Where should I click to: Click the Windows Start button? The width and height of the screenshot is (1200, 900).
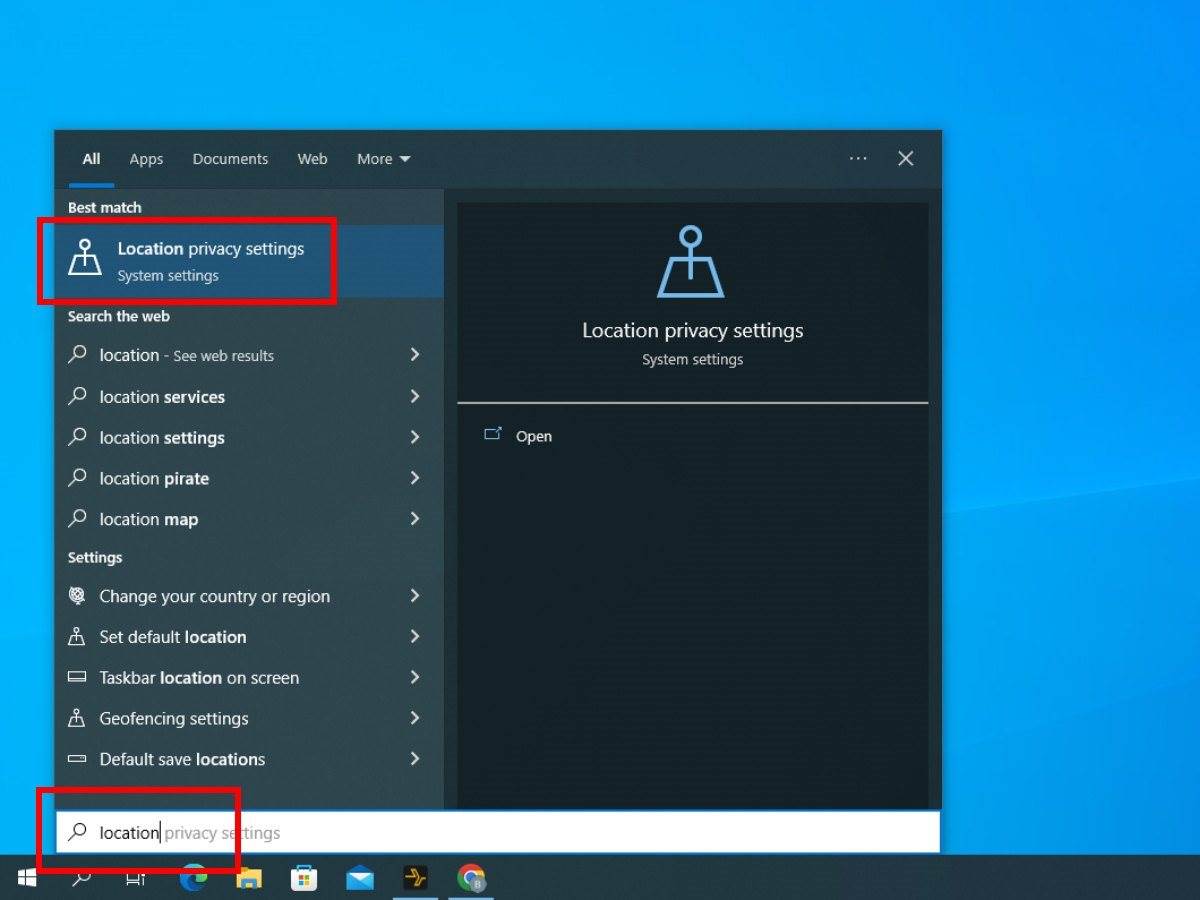pos(27,878)
